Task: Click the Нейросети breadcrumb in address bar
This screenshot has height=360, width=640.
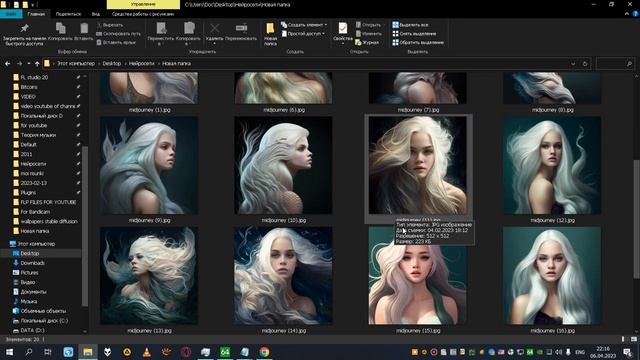Action: pyautogui.click(x=142, y=64)
